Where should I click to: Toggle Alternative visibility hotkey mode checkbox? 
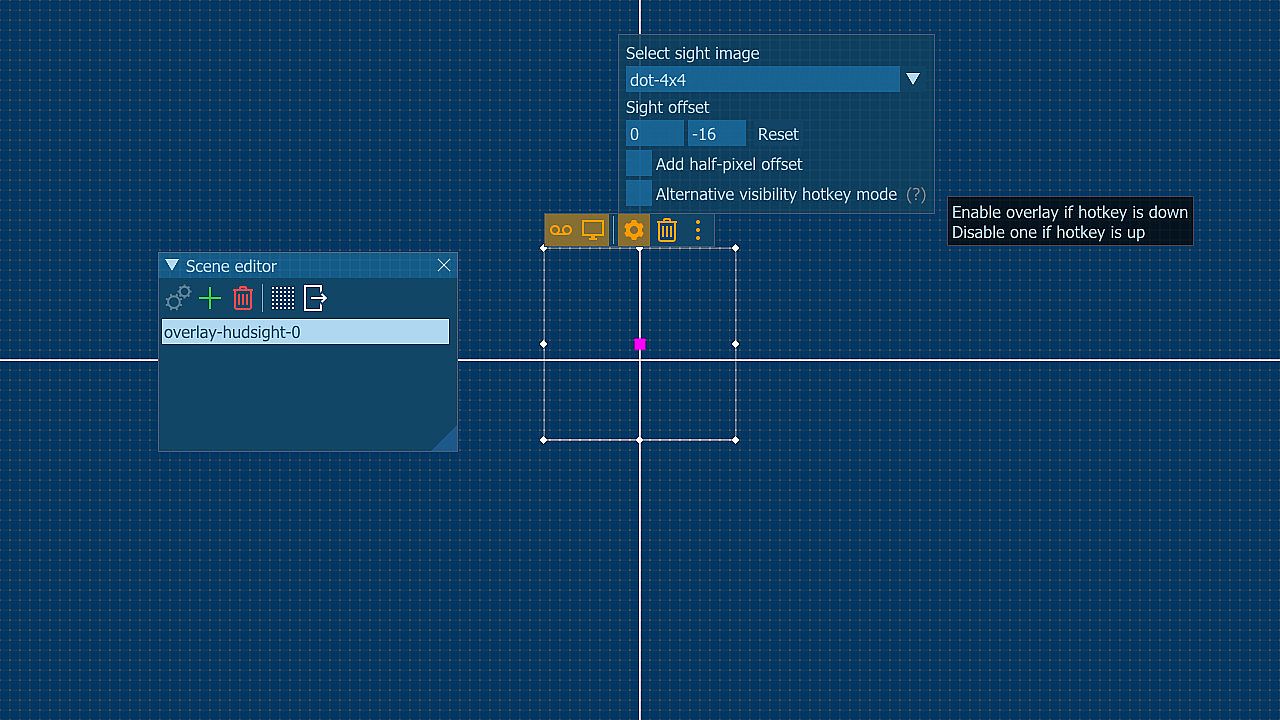click(x=639, y=194)
